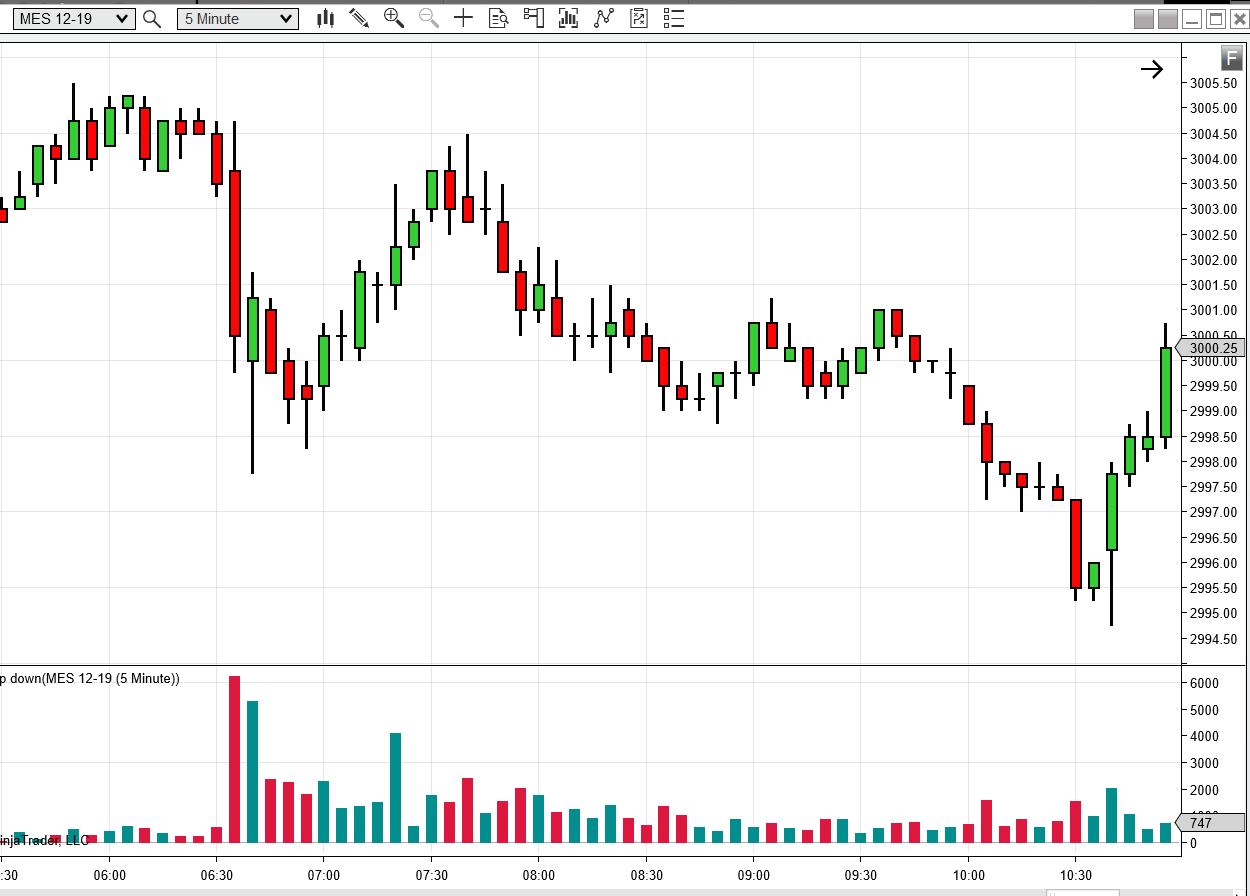This screenshot has width=1250, height=896.
Task: Open the indicators bar-chart icon
Action: pos(569,18)
